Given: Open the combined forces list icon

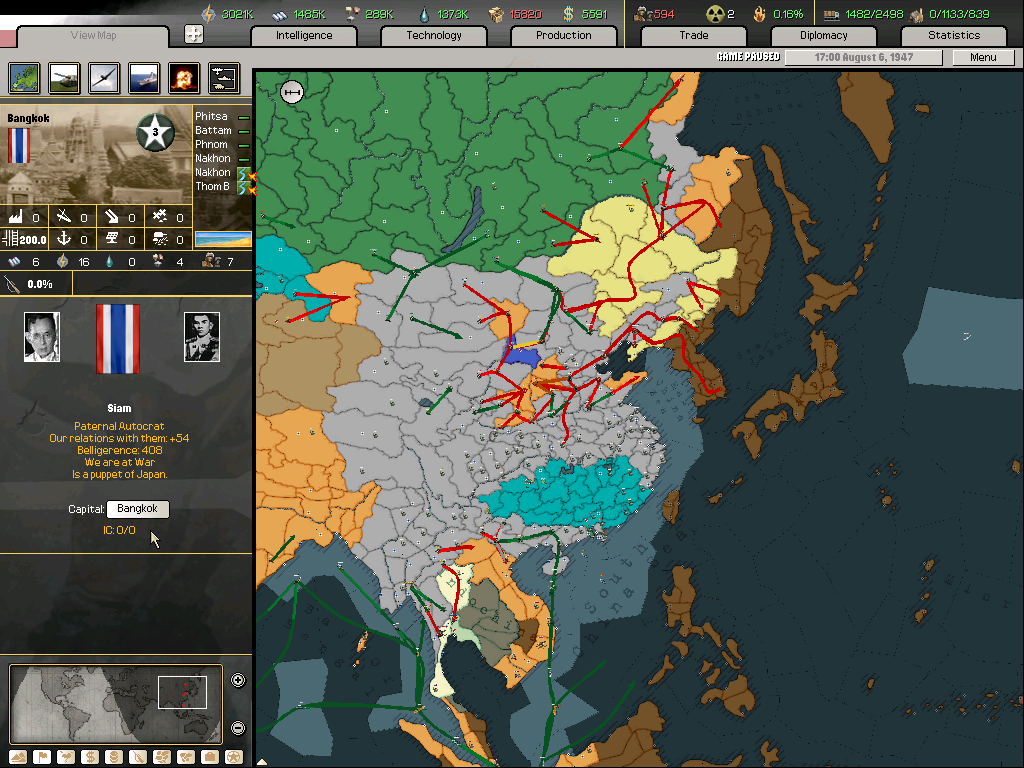Looking at the screenshot, I should pyautogui.click(x=223, y=77).
